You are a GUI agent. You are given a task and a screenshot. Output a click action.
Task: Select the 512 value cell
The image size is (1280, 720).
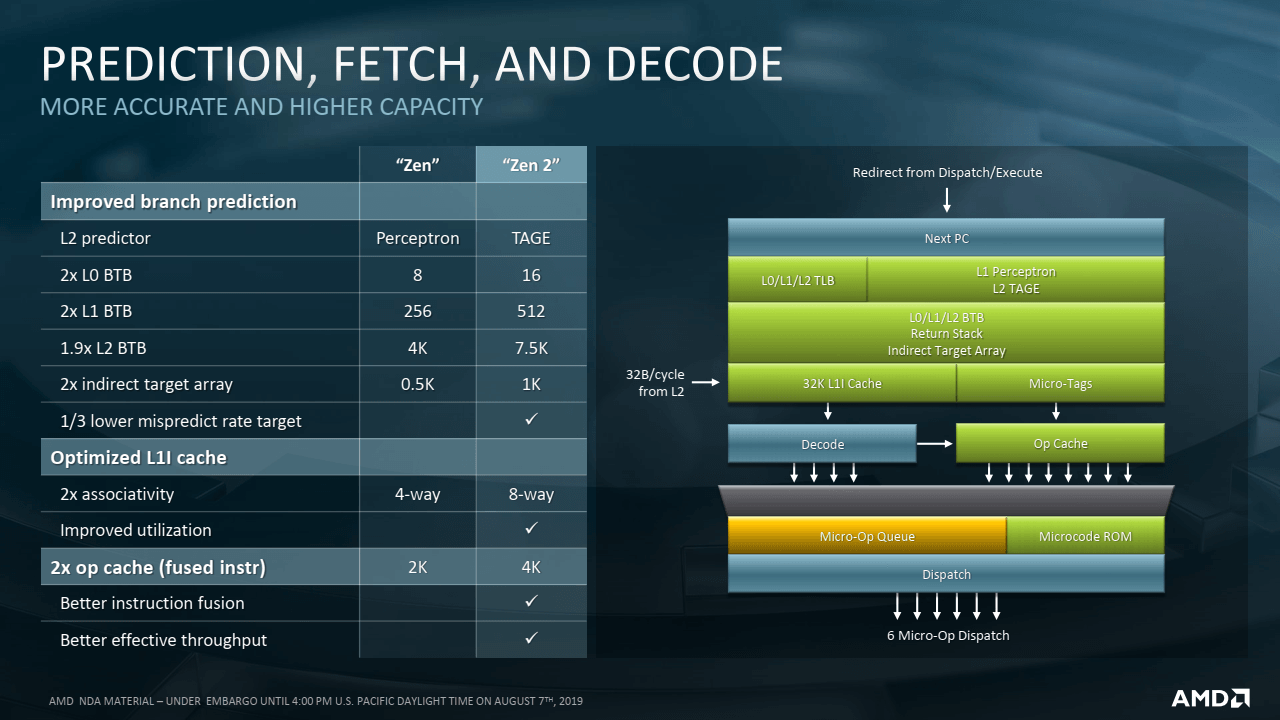(531, 311)
